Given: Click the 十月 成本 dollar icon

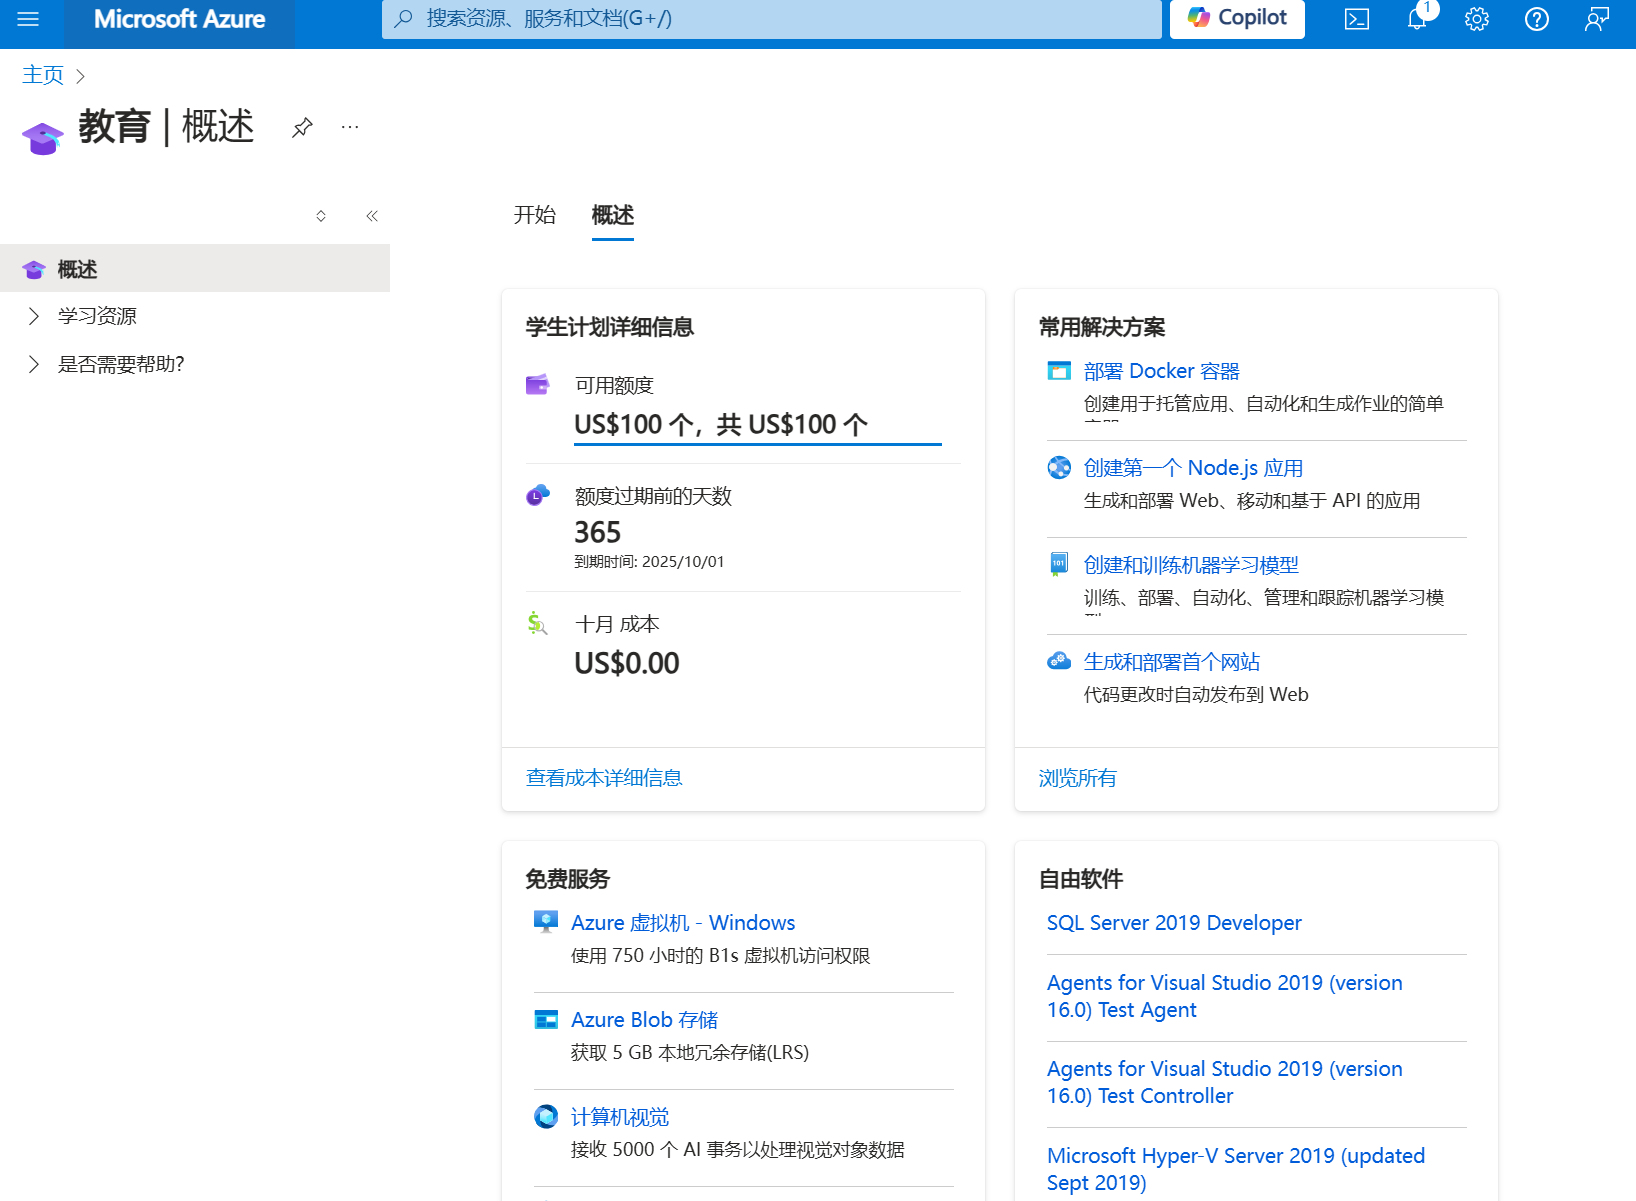Looking at the screenshot, I should click(x=538, y=623).
